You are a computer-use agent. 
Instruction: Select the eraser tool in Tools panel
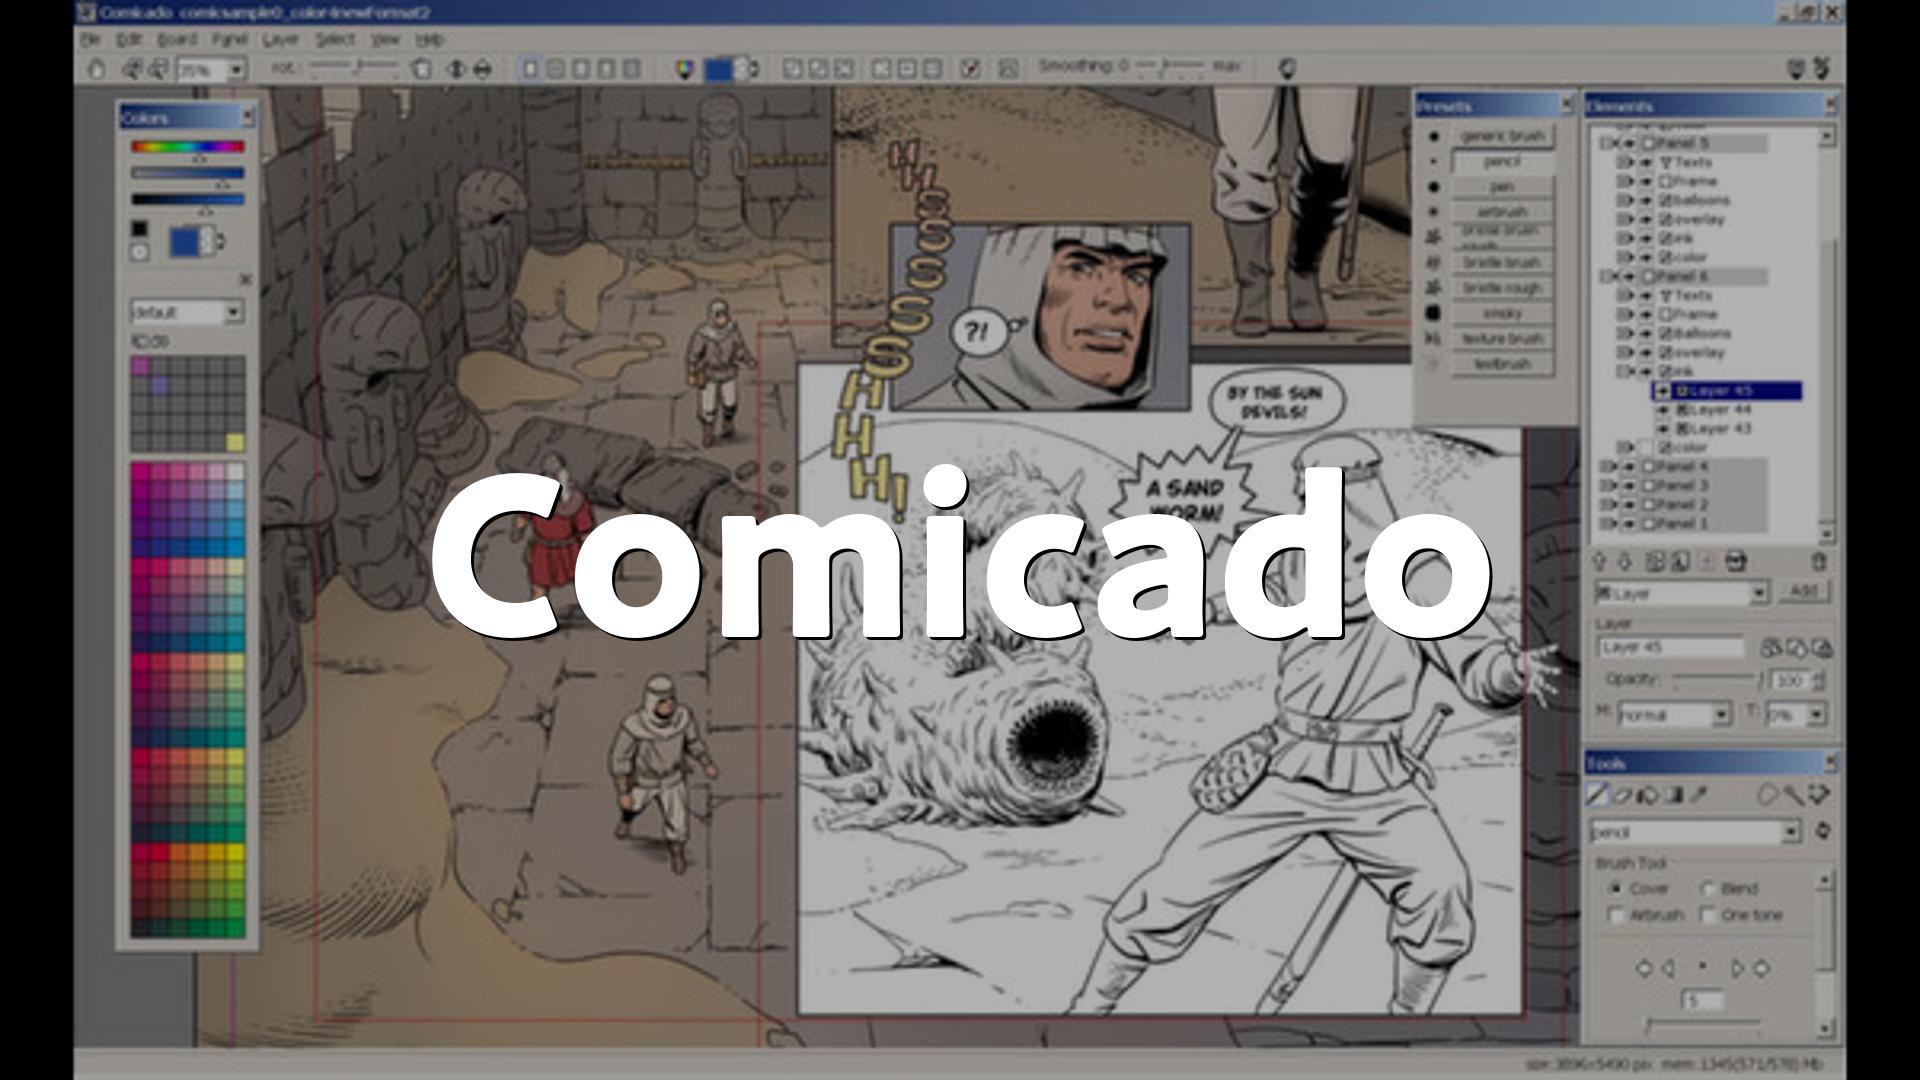pyautogui.click(x=1623, y=796)
